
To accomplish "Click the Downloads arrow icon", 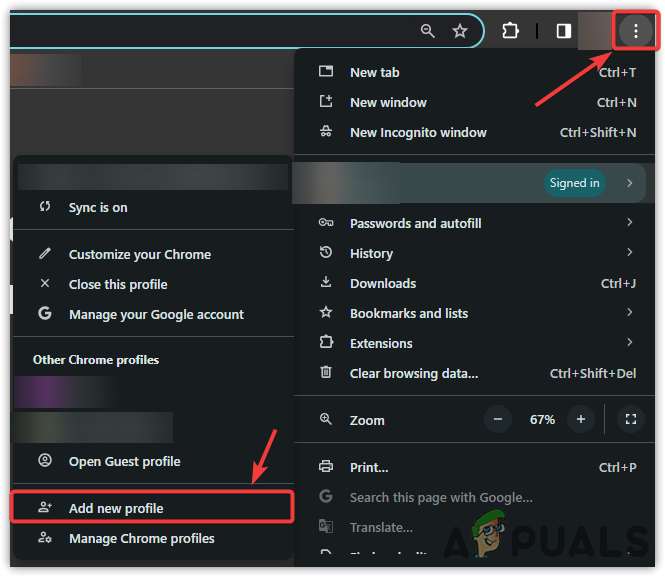I will pyautogui.click(x=326, y=282).
